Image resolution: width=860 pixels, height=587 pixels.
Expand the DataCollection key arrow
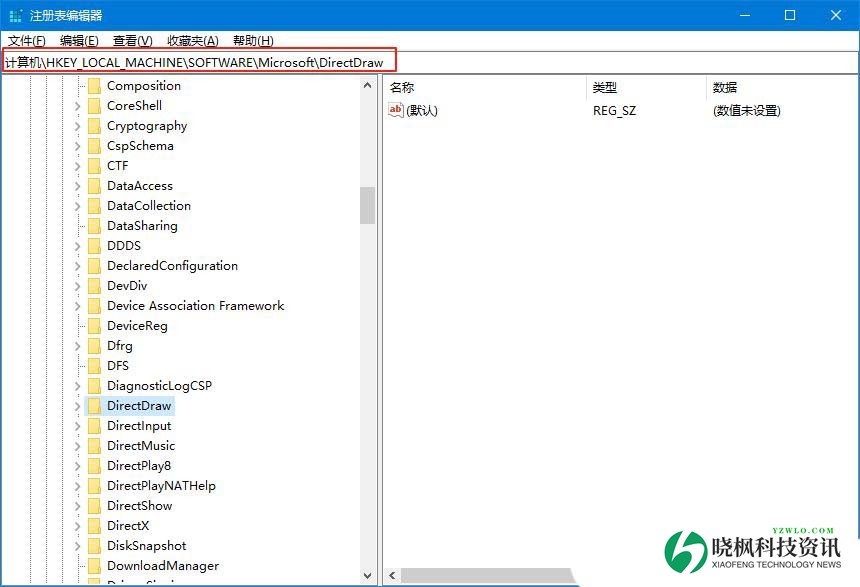(x=78, y=206)
